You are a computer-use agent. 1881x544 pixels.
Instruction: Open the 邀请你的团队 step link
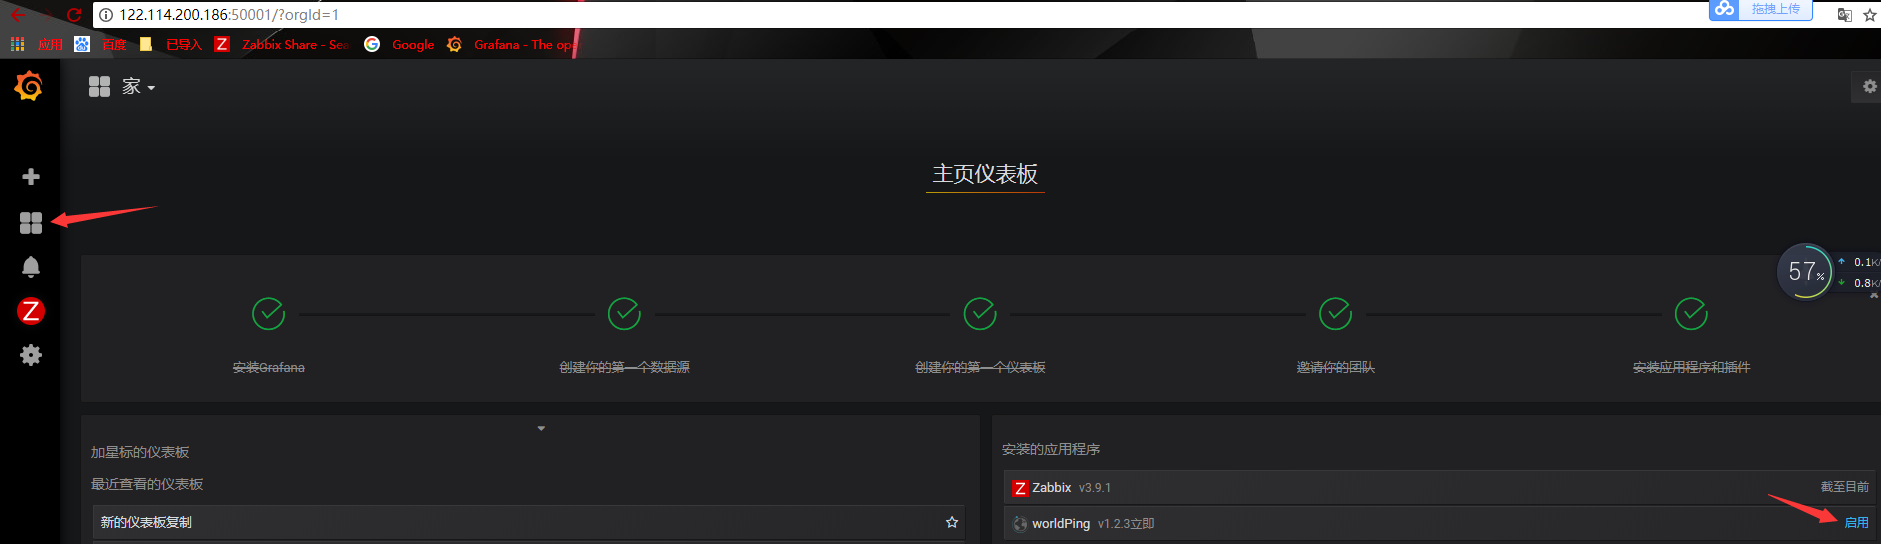pyautogui.click(x=1336, y=367)
